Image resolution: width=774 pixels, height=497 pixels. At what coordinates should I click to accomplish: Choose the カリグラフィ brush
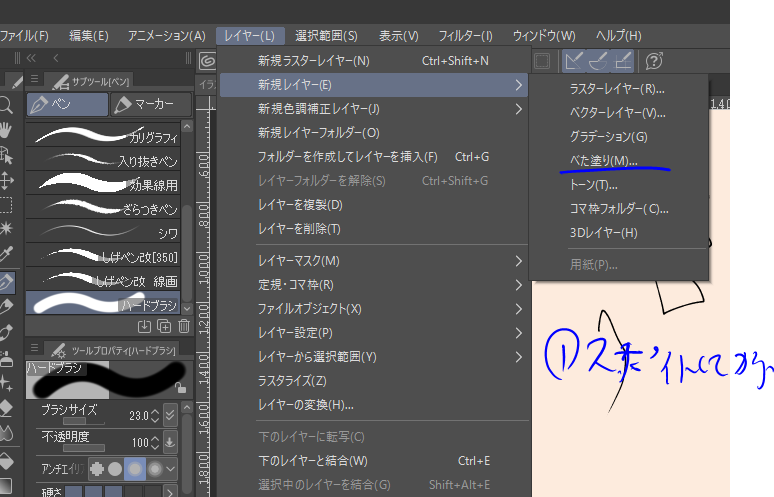(x=103, y=135)
